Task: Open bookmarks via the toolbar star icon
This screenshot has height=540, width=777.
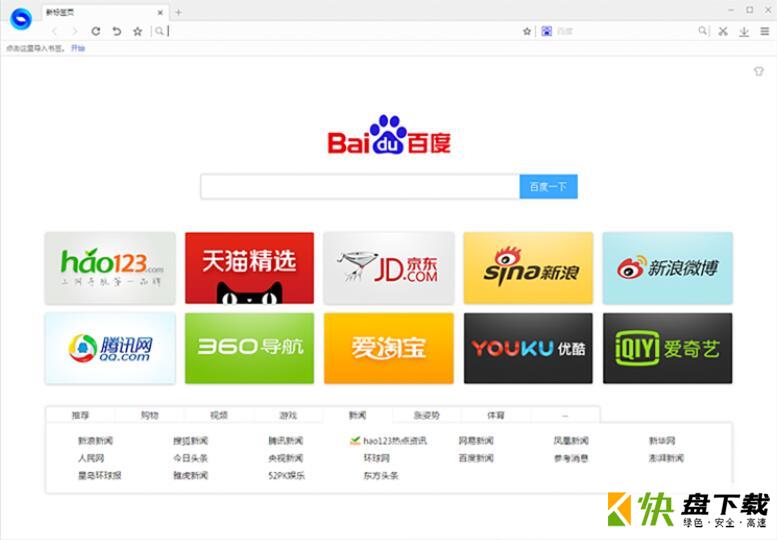Action: (x=138, y=31)
